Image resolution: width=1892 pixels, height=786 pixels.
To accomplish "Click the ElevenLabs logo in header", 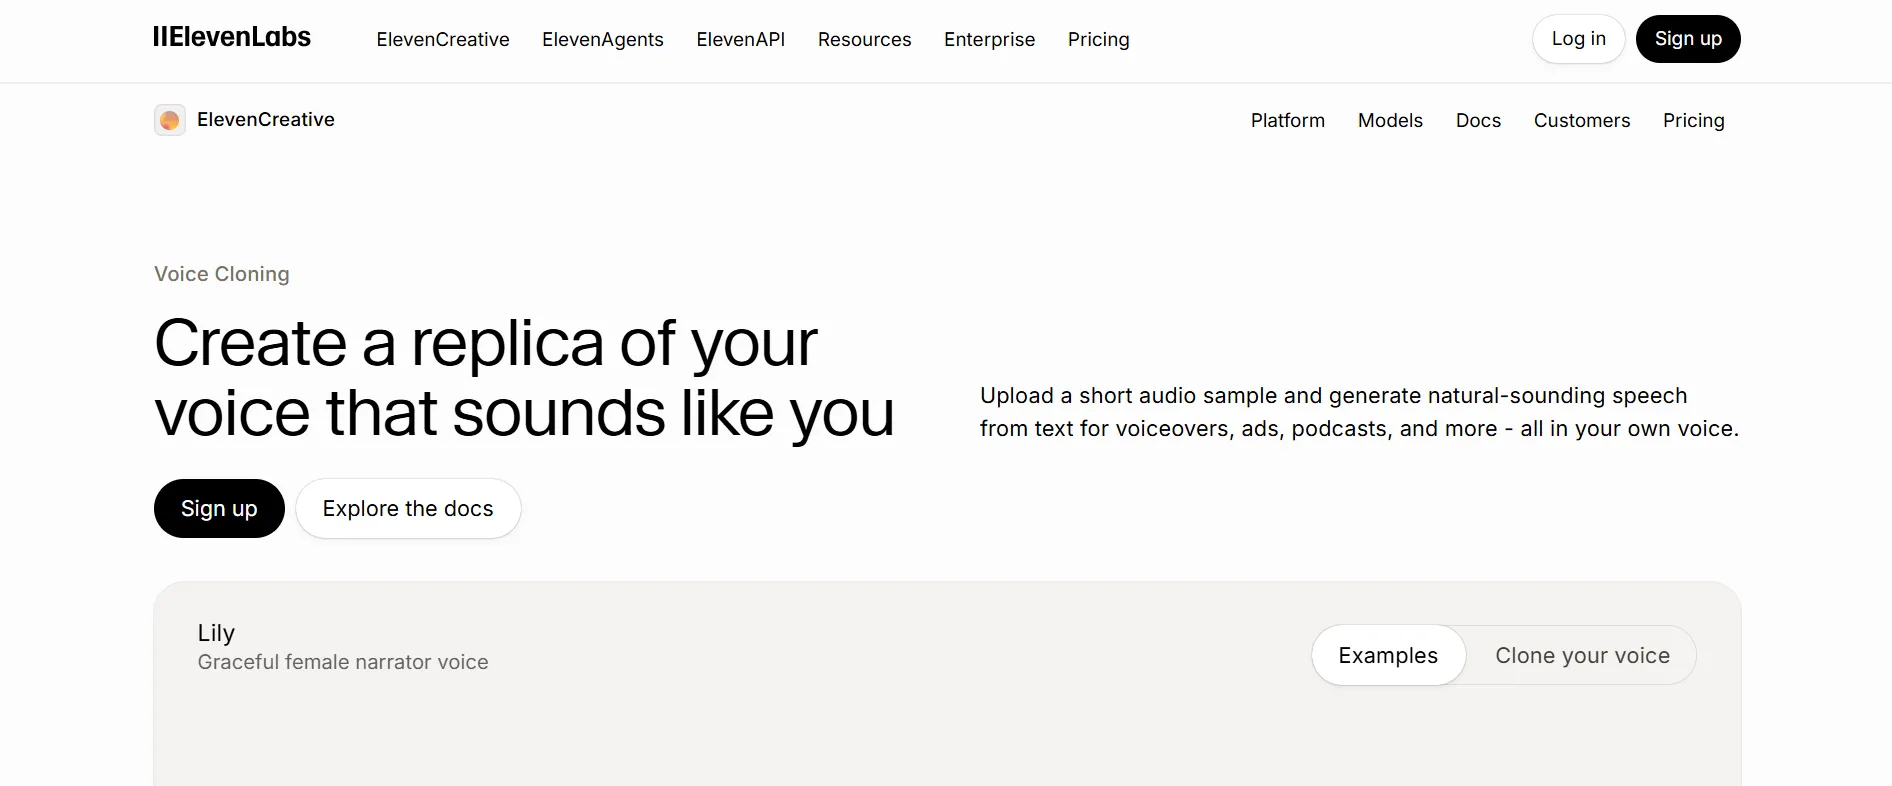I will coord(231,38).
